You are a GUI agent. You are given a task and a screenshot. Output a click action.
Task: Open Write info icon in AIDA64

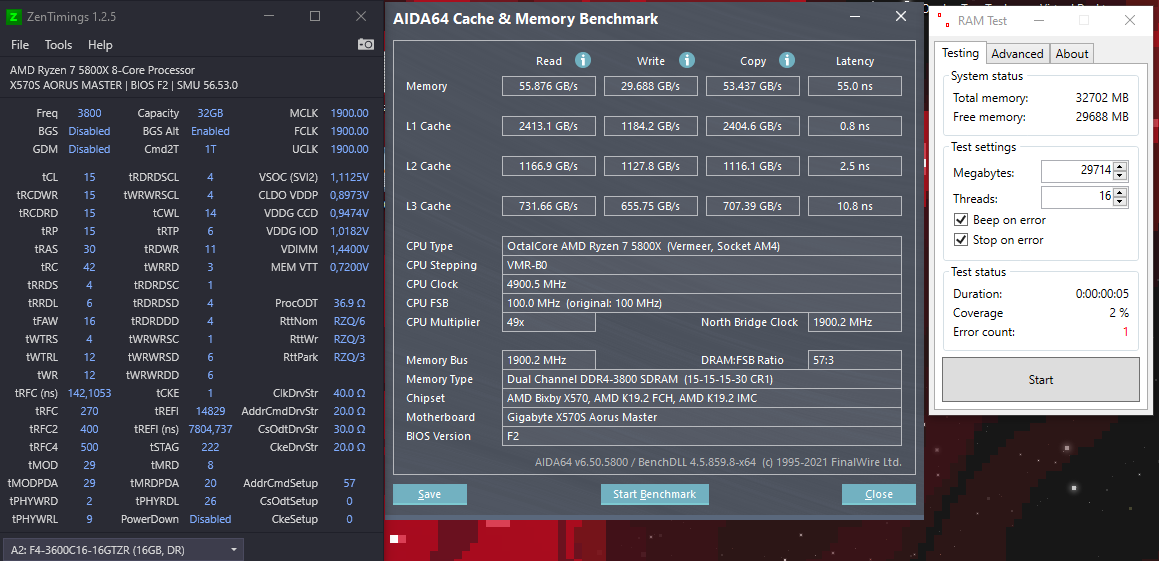(x=687, y=61)
